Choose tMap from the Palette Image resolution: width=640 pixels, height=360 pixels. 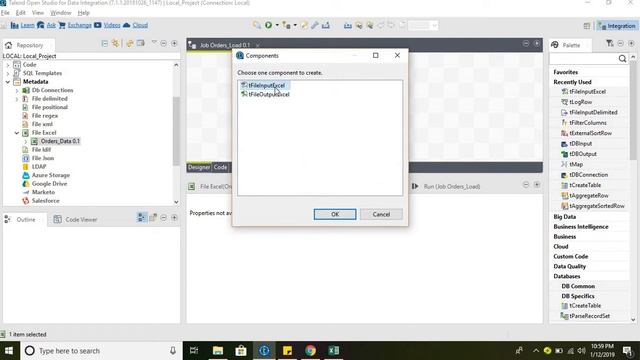pos(576,164)
